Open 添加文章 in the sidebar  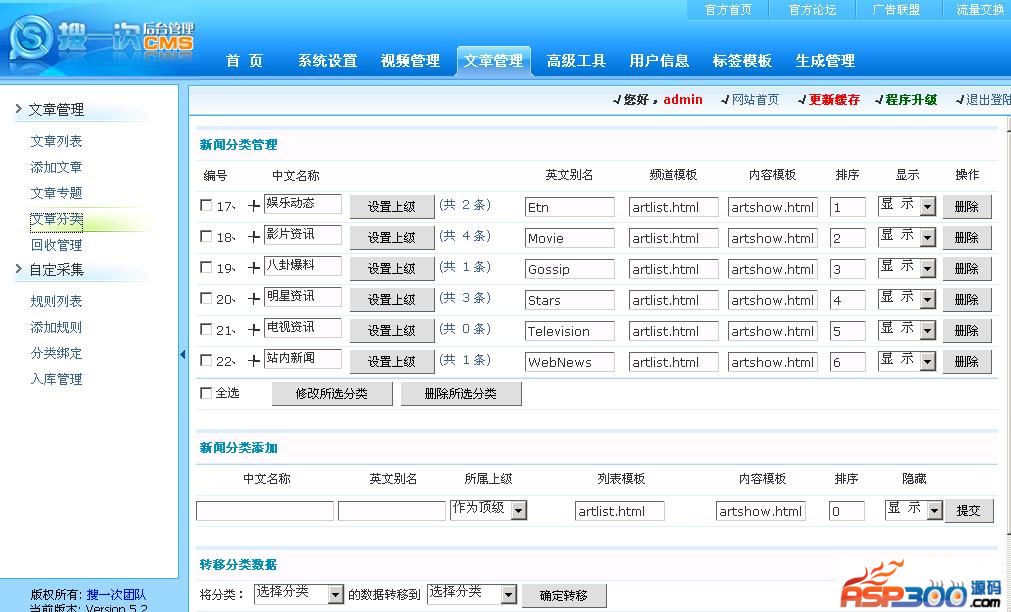56,167
